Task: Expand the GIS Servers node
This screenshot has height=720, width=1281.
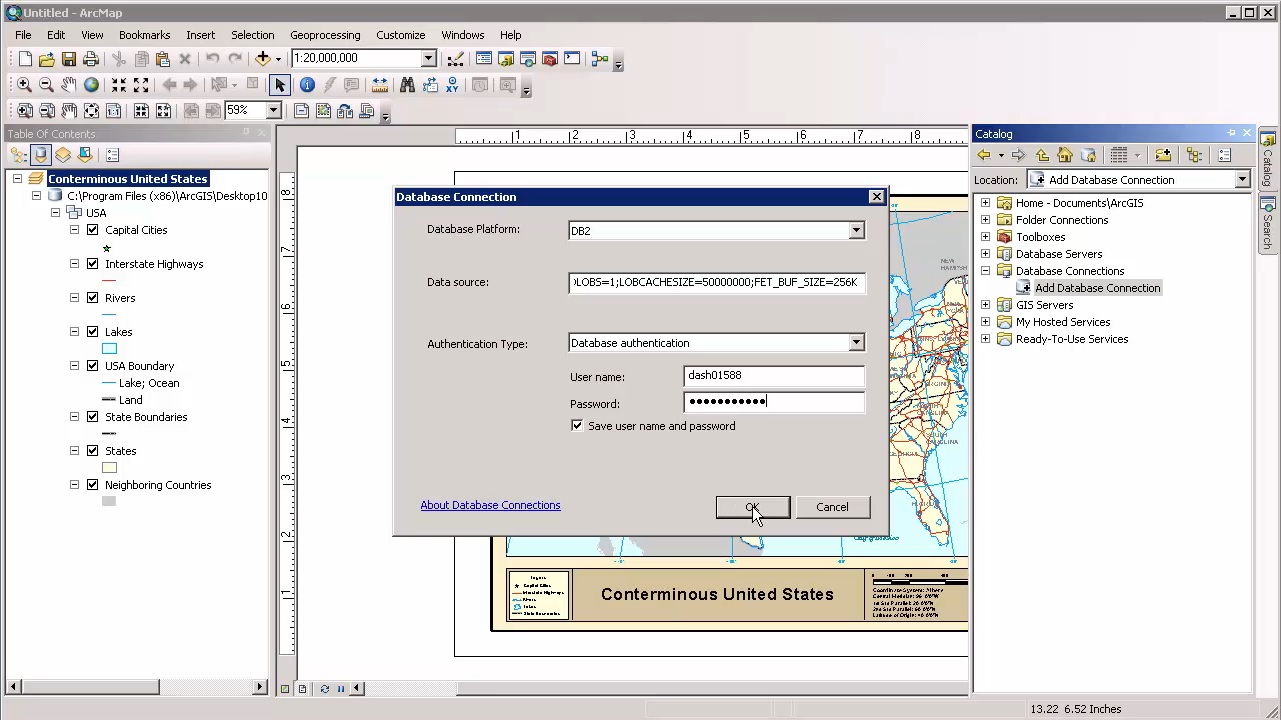Action: [x=986, y=305]
